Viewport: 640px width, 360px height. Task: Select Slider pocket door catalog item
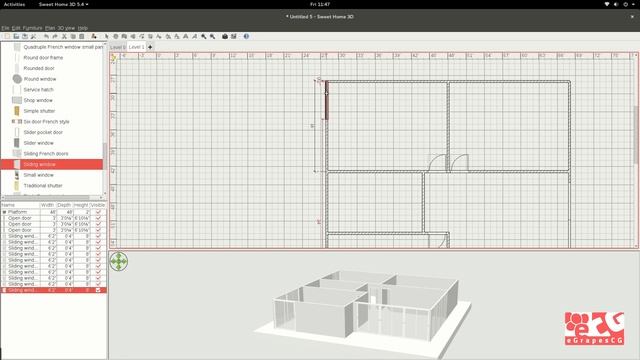pos(43,132)
